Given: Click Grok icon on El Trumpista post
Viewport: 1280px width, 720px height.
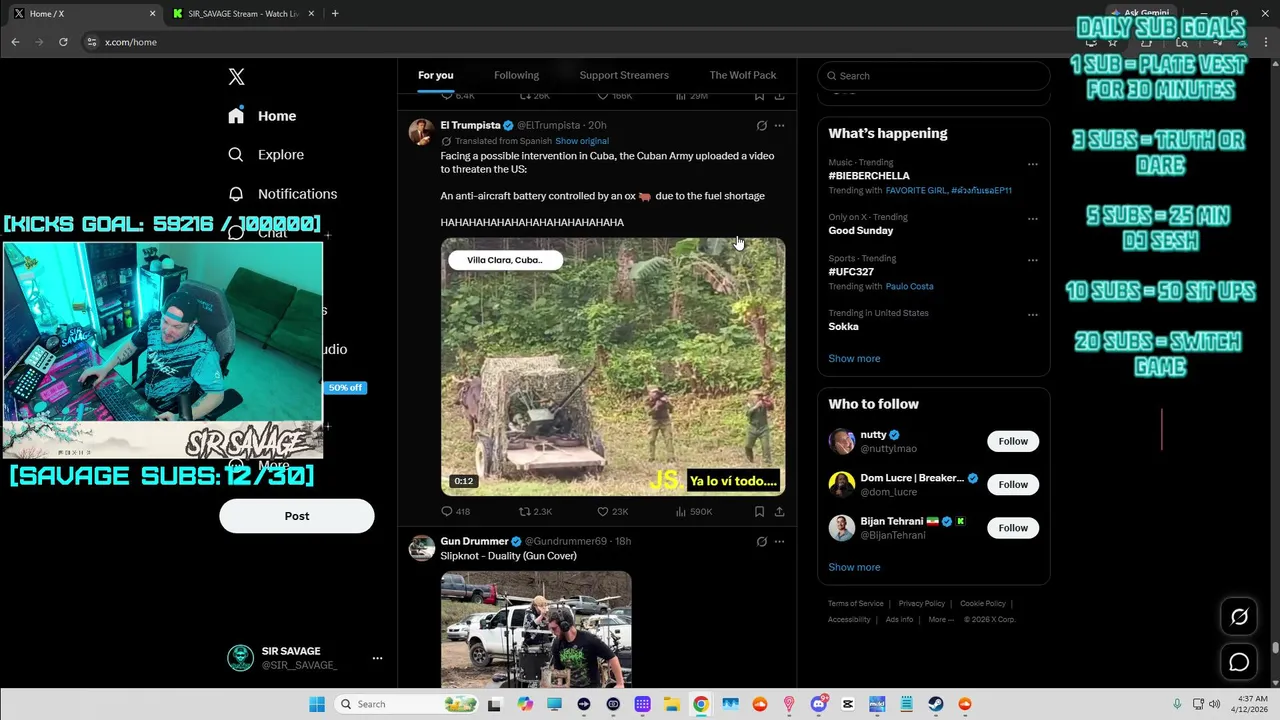Looking at the screenshot, I should pyautogui.click(x=761, y=125).
